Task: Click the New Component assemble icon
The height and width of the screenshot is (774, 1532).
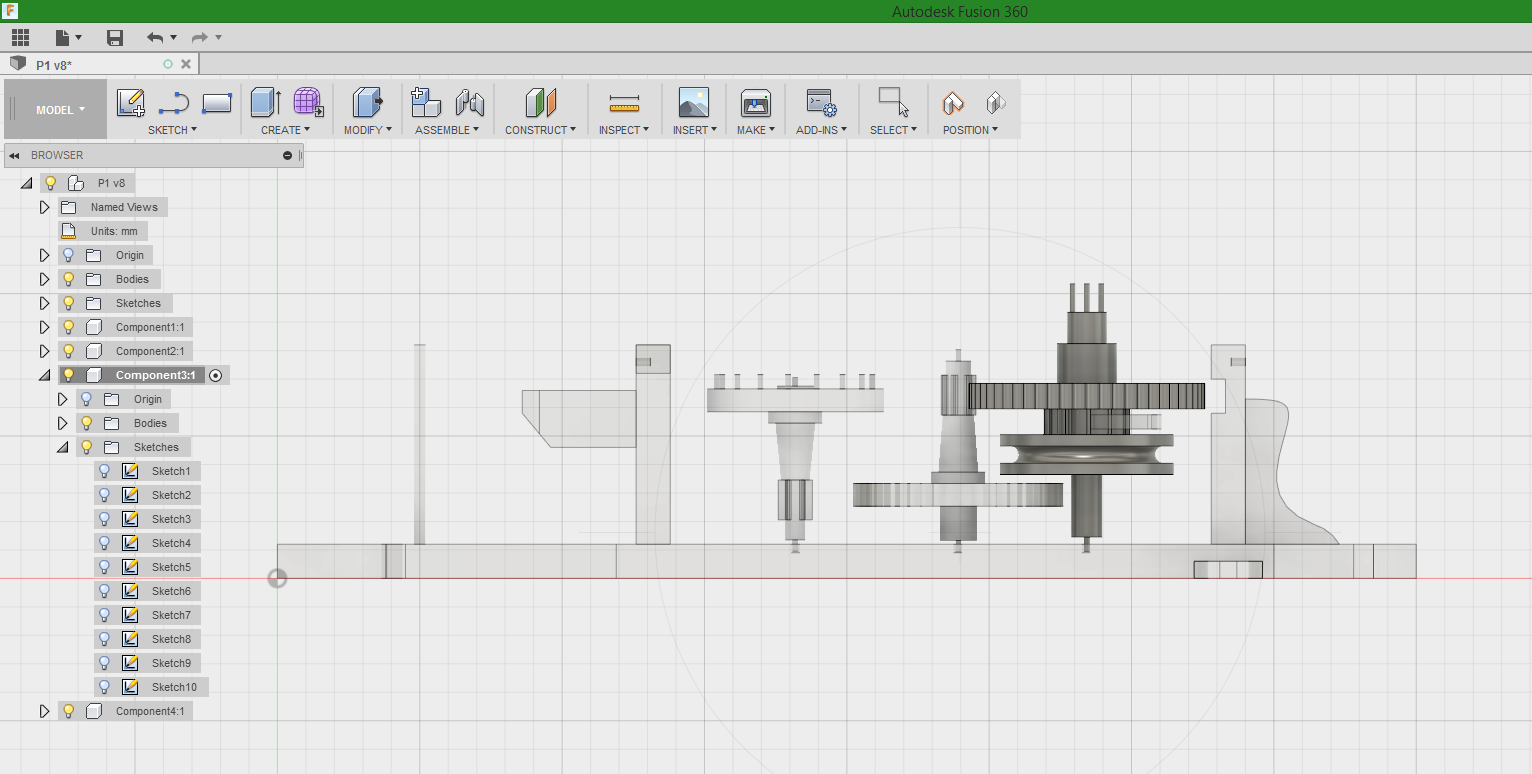Action: point(426,102)
